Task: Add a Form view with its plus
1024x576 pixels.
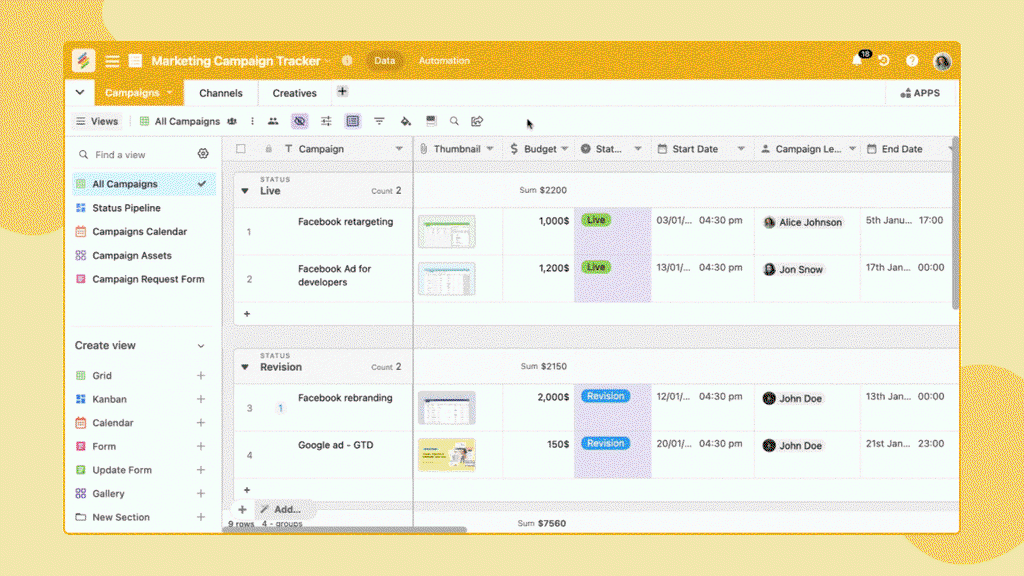Action: point(200,446)
